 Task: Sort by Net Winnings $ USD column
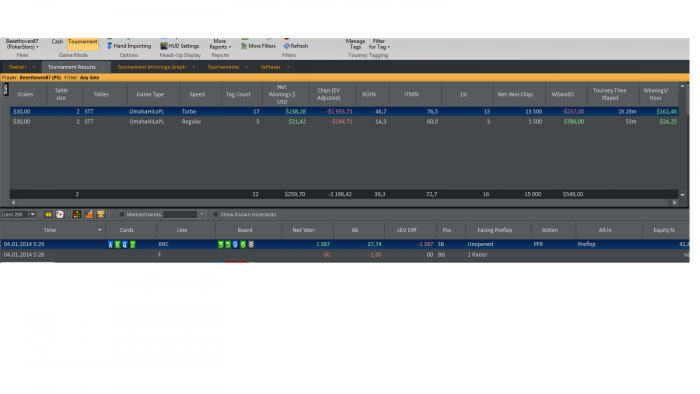(x=282, y=95)
